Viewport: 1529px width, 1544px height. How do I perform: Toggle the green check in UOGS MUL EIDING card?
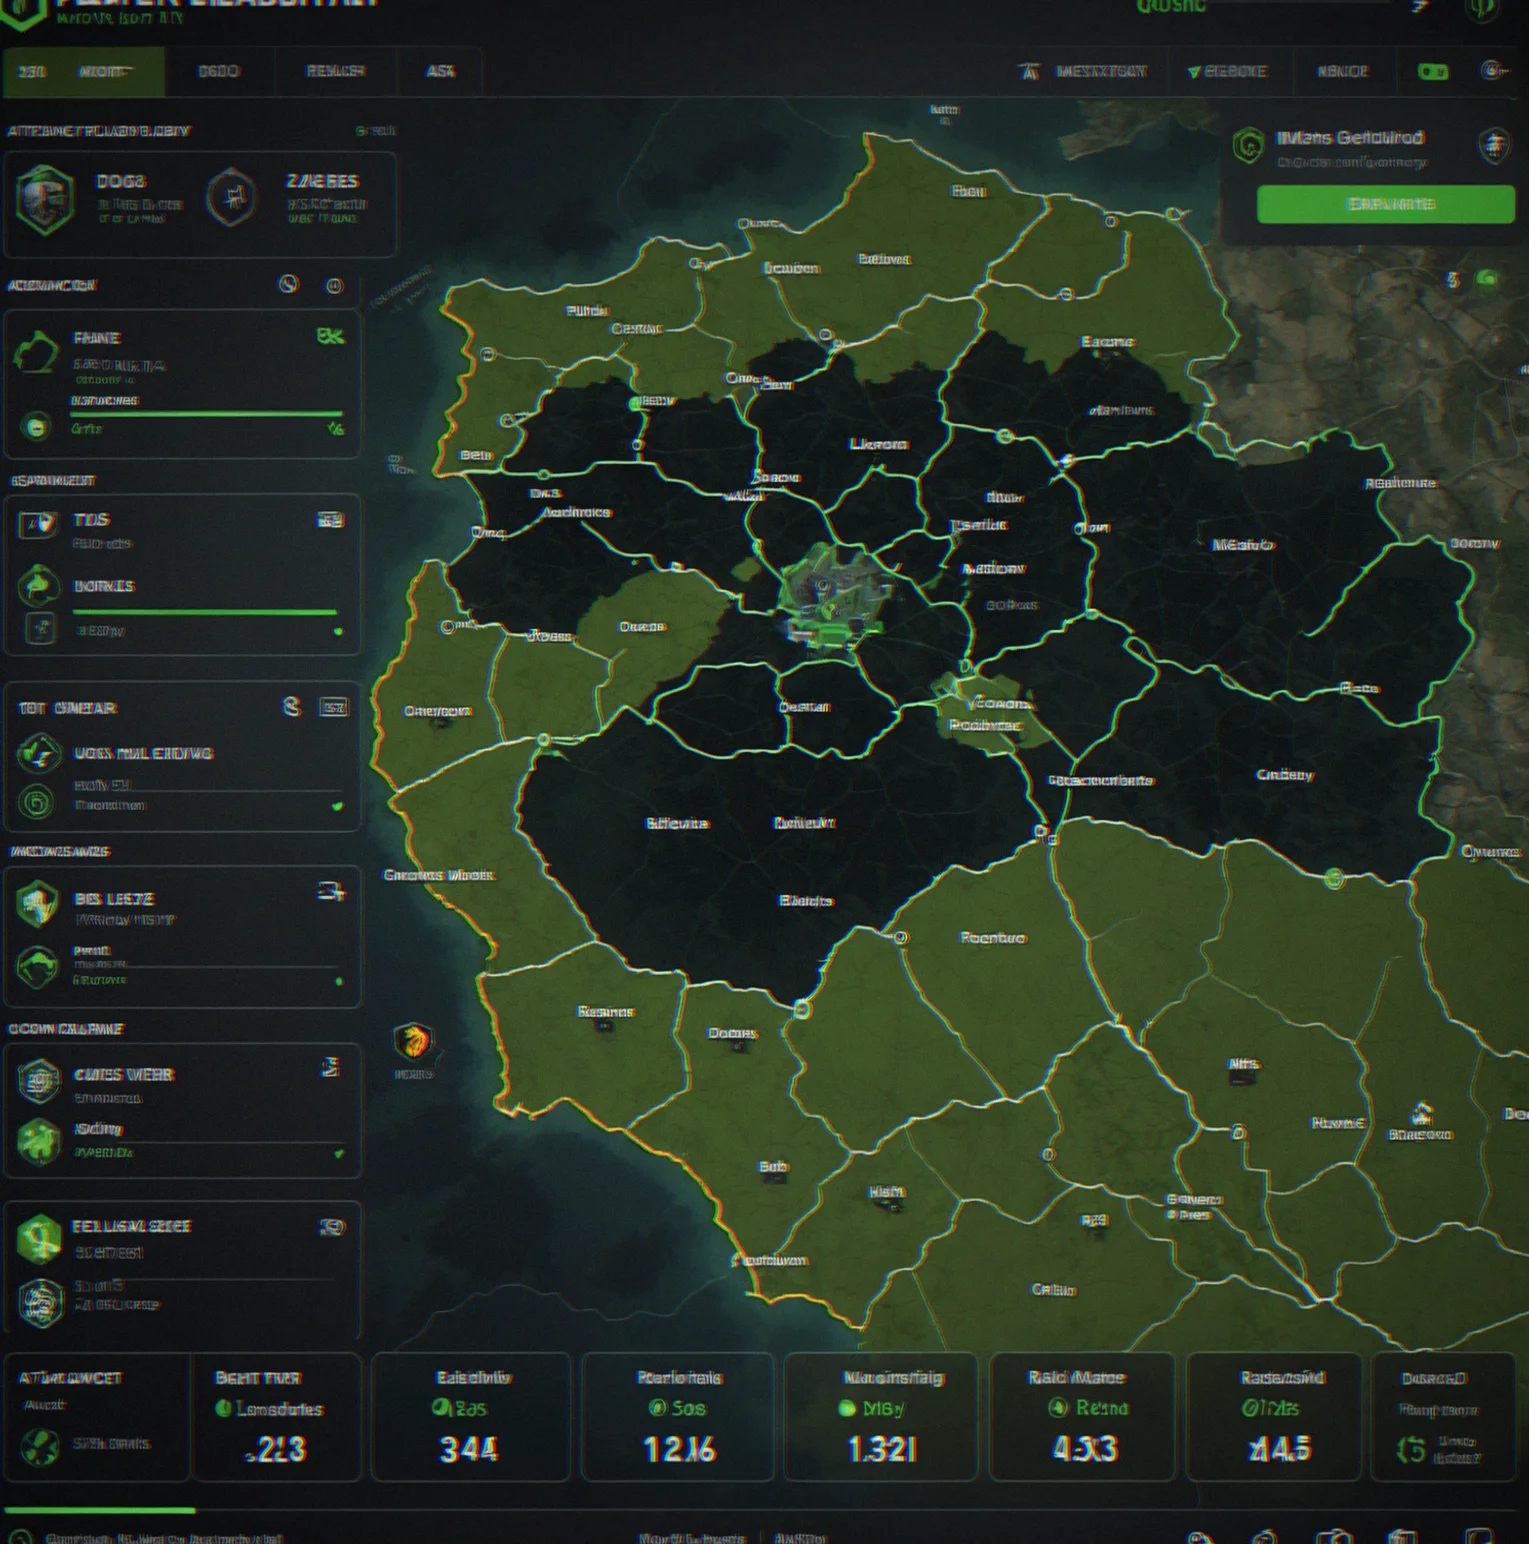[x=337, y=805]
